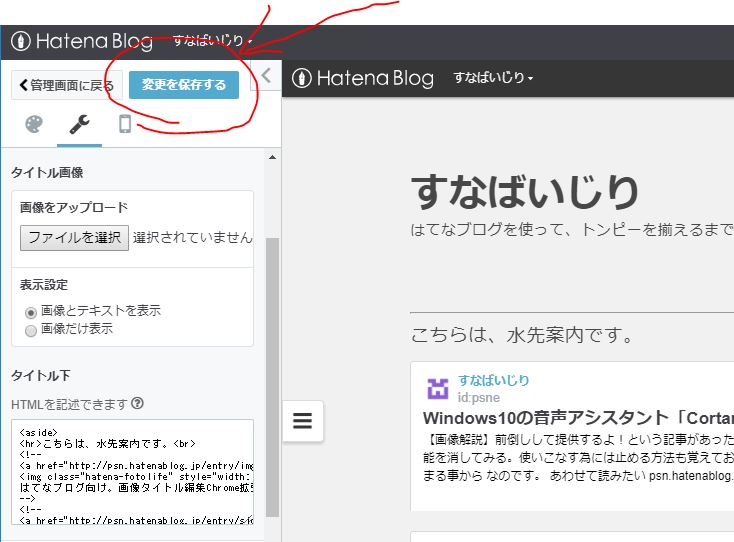734x542 pixels.
Task: Click the タイトル下 section heading
Action: point(41,375)
